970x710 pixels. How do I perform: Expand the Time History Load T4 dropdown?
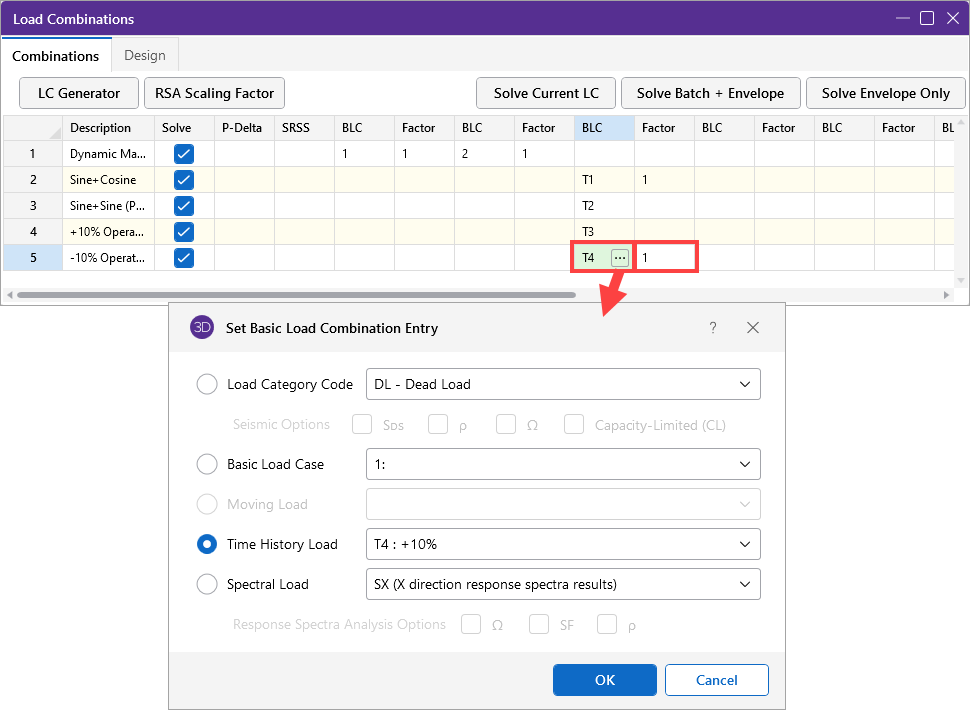pyautogui.click(x=563, y=544)
